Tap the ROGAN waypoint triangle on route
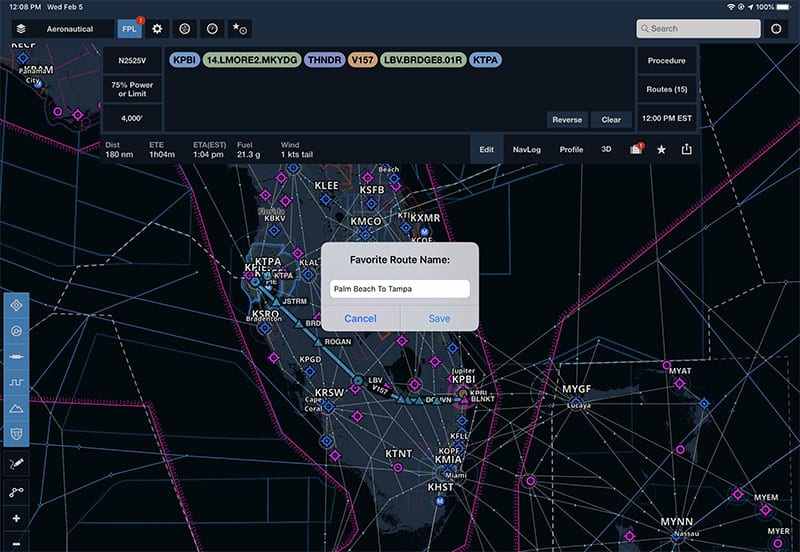This screenshot has width=800, height=552. pyautogui.click(x=318, y=342)
